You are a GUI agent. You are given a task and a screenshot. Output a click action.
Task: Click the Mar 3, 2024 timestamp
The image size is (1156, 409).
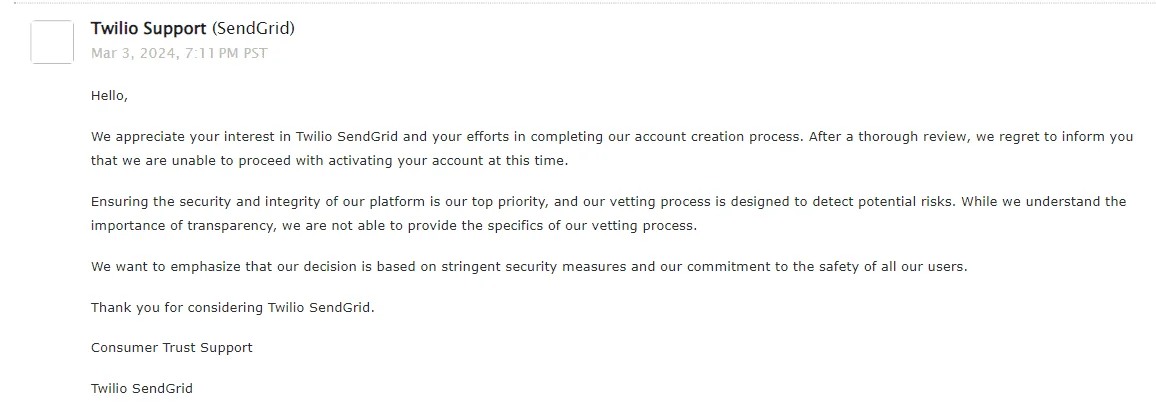179,53
